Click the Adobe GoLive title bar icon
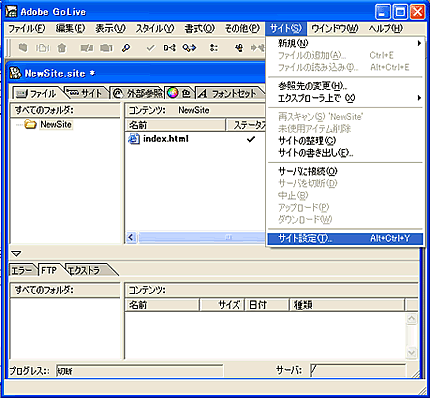The width and height of the screenshot is (430, 398). 11,12
